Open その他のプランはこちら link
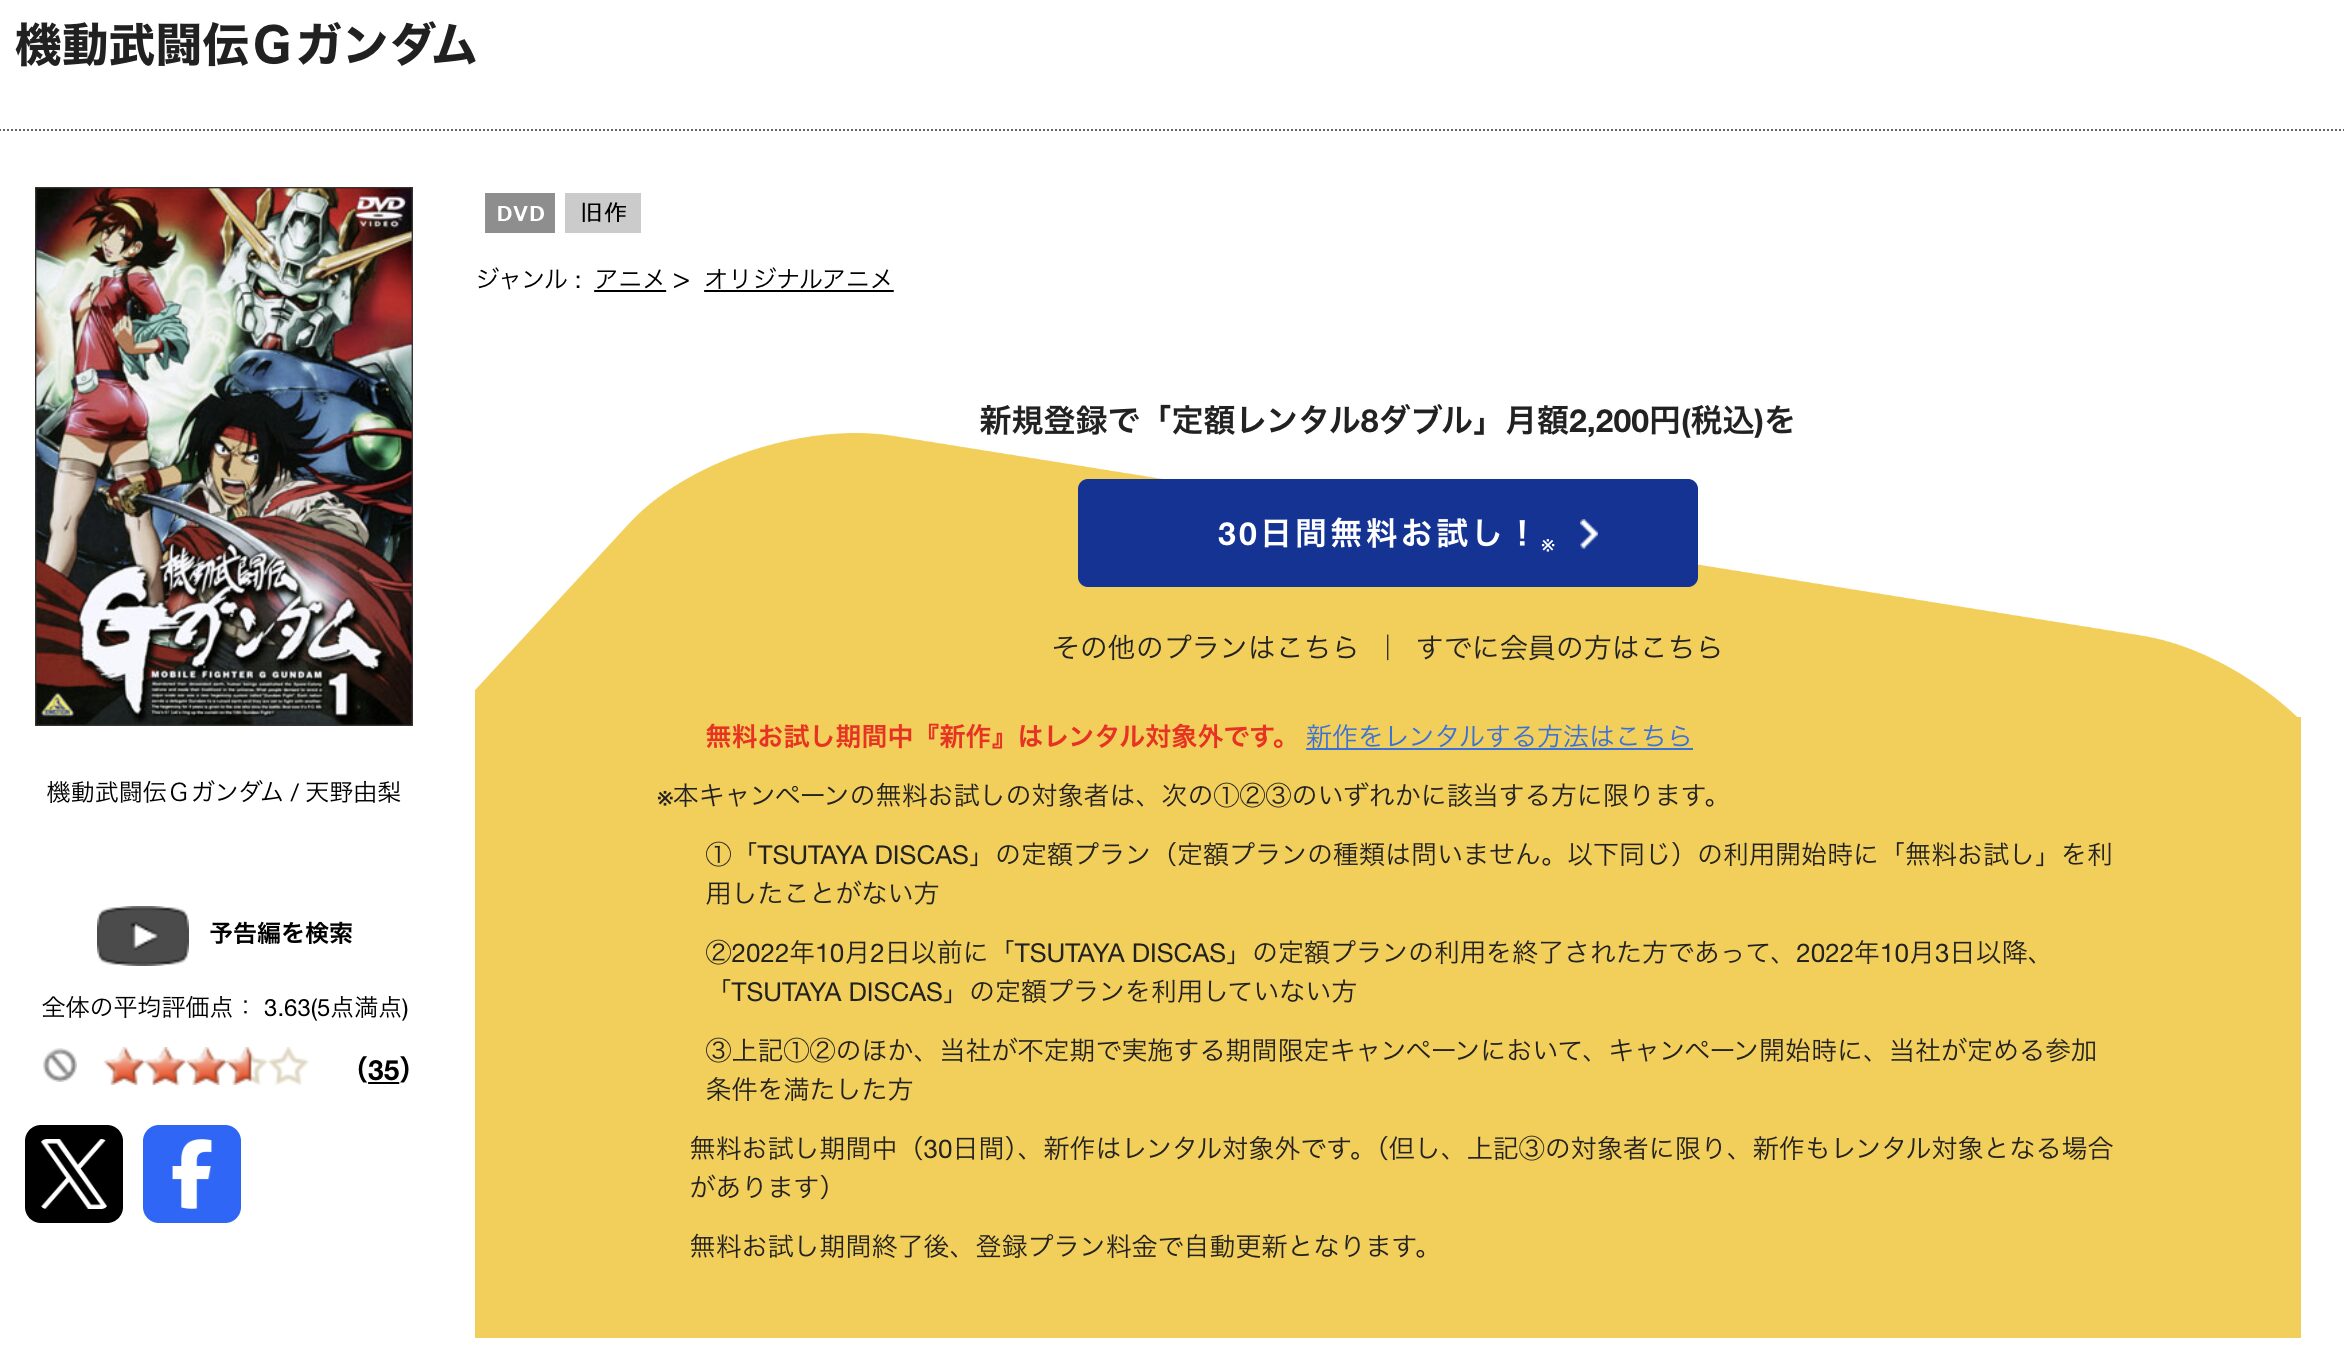Screen dimensions: 2344x1370 pos(1205,647)
